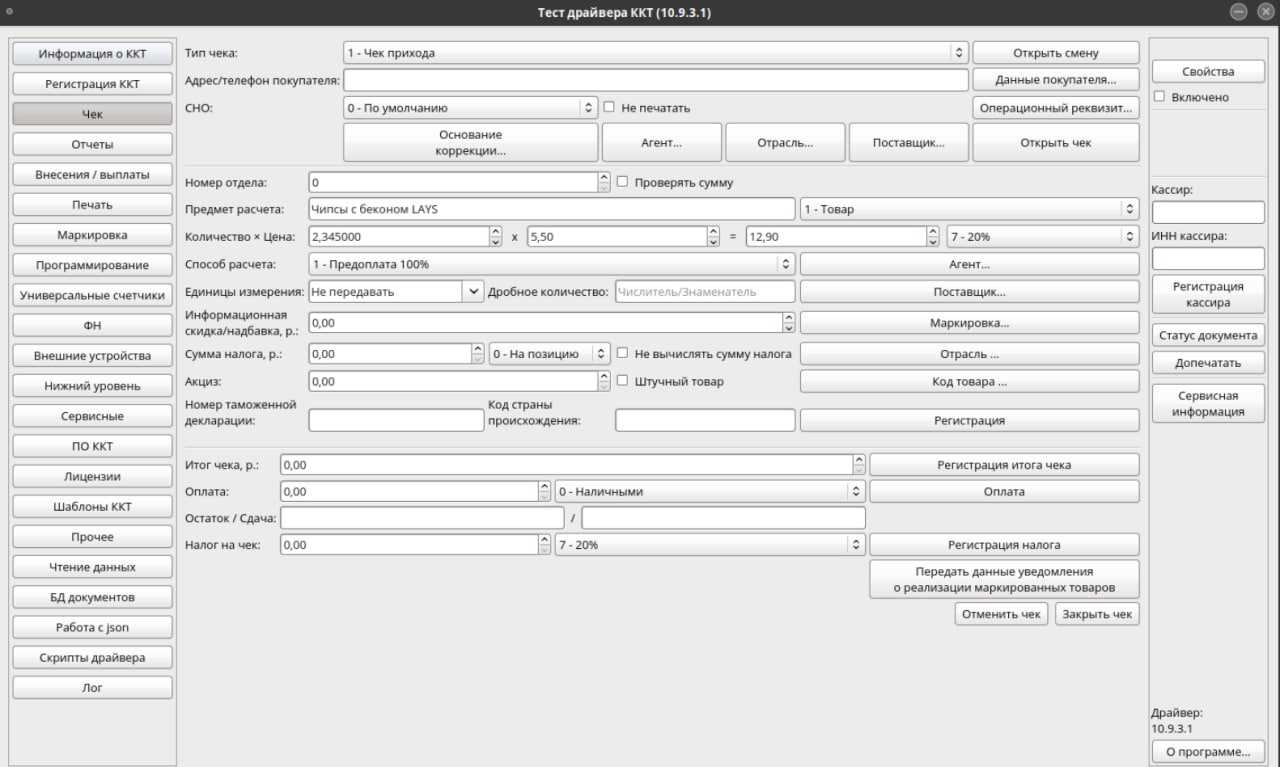Open driver 'Свойства' button
Image resolution: width=1280 pixels, height=767 pixels.
pyautogui.click(x=1208, y=72)
